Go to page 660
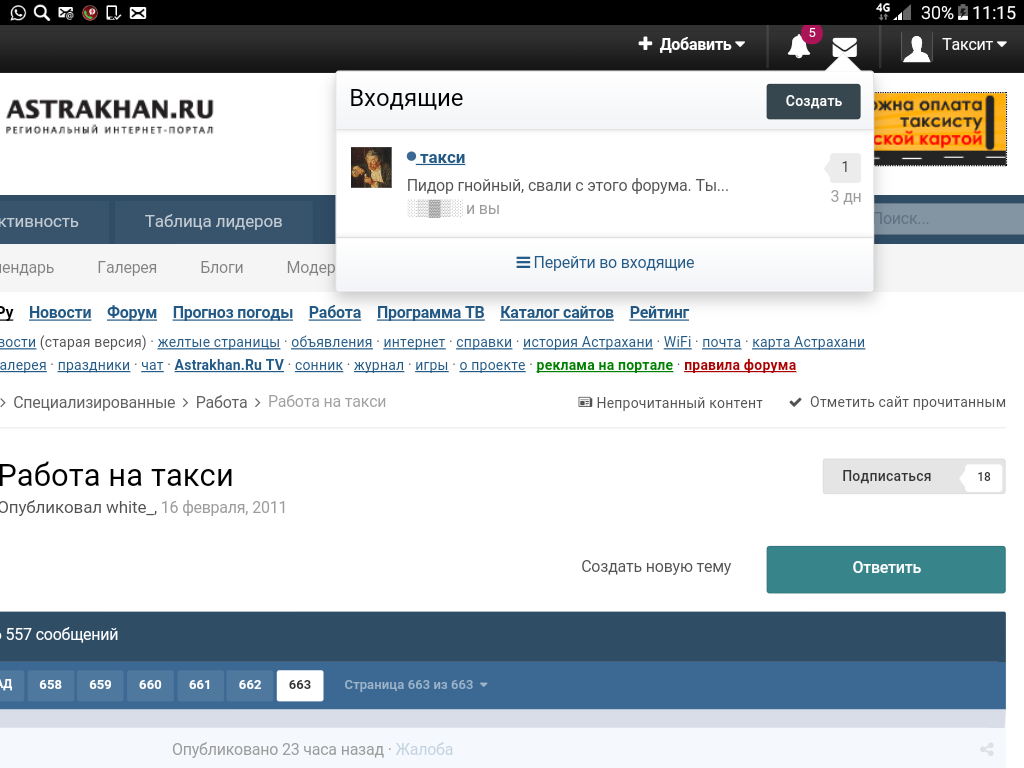 tap(150, 685)
